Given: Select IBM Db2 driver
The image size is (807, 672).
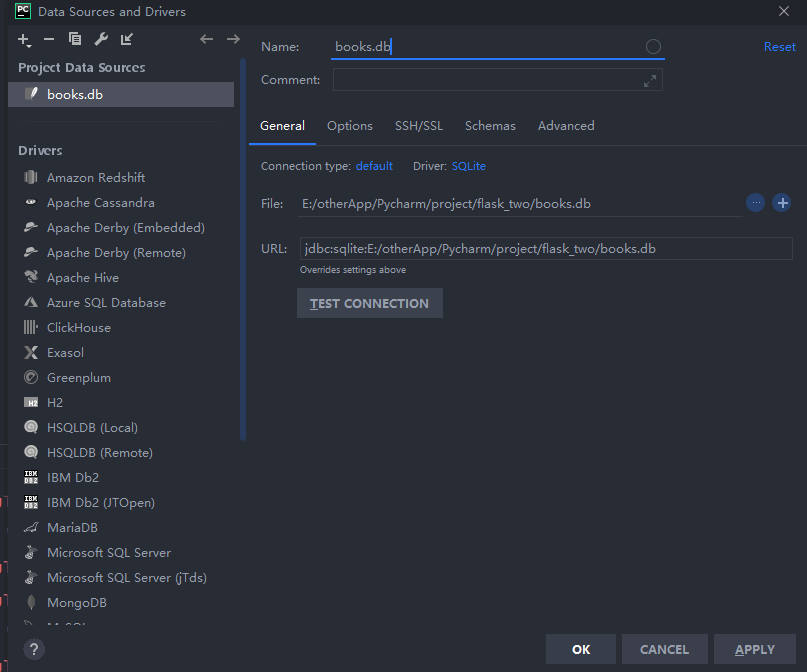Looking at the screenshot, I should pos(121,478).
